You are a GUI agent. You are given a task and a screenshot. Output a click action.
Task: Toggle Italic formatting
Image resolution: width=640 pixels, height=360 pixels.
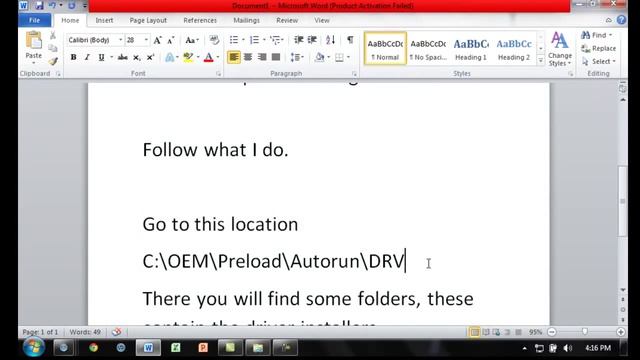point(87,58)
